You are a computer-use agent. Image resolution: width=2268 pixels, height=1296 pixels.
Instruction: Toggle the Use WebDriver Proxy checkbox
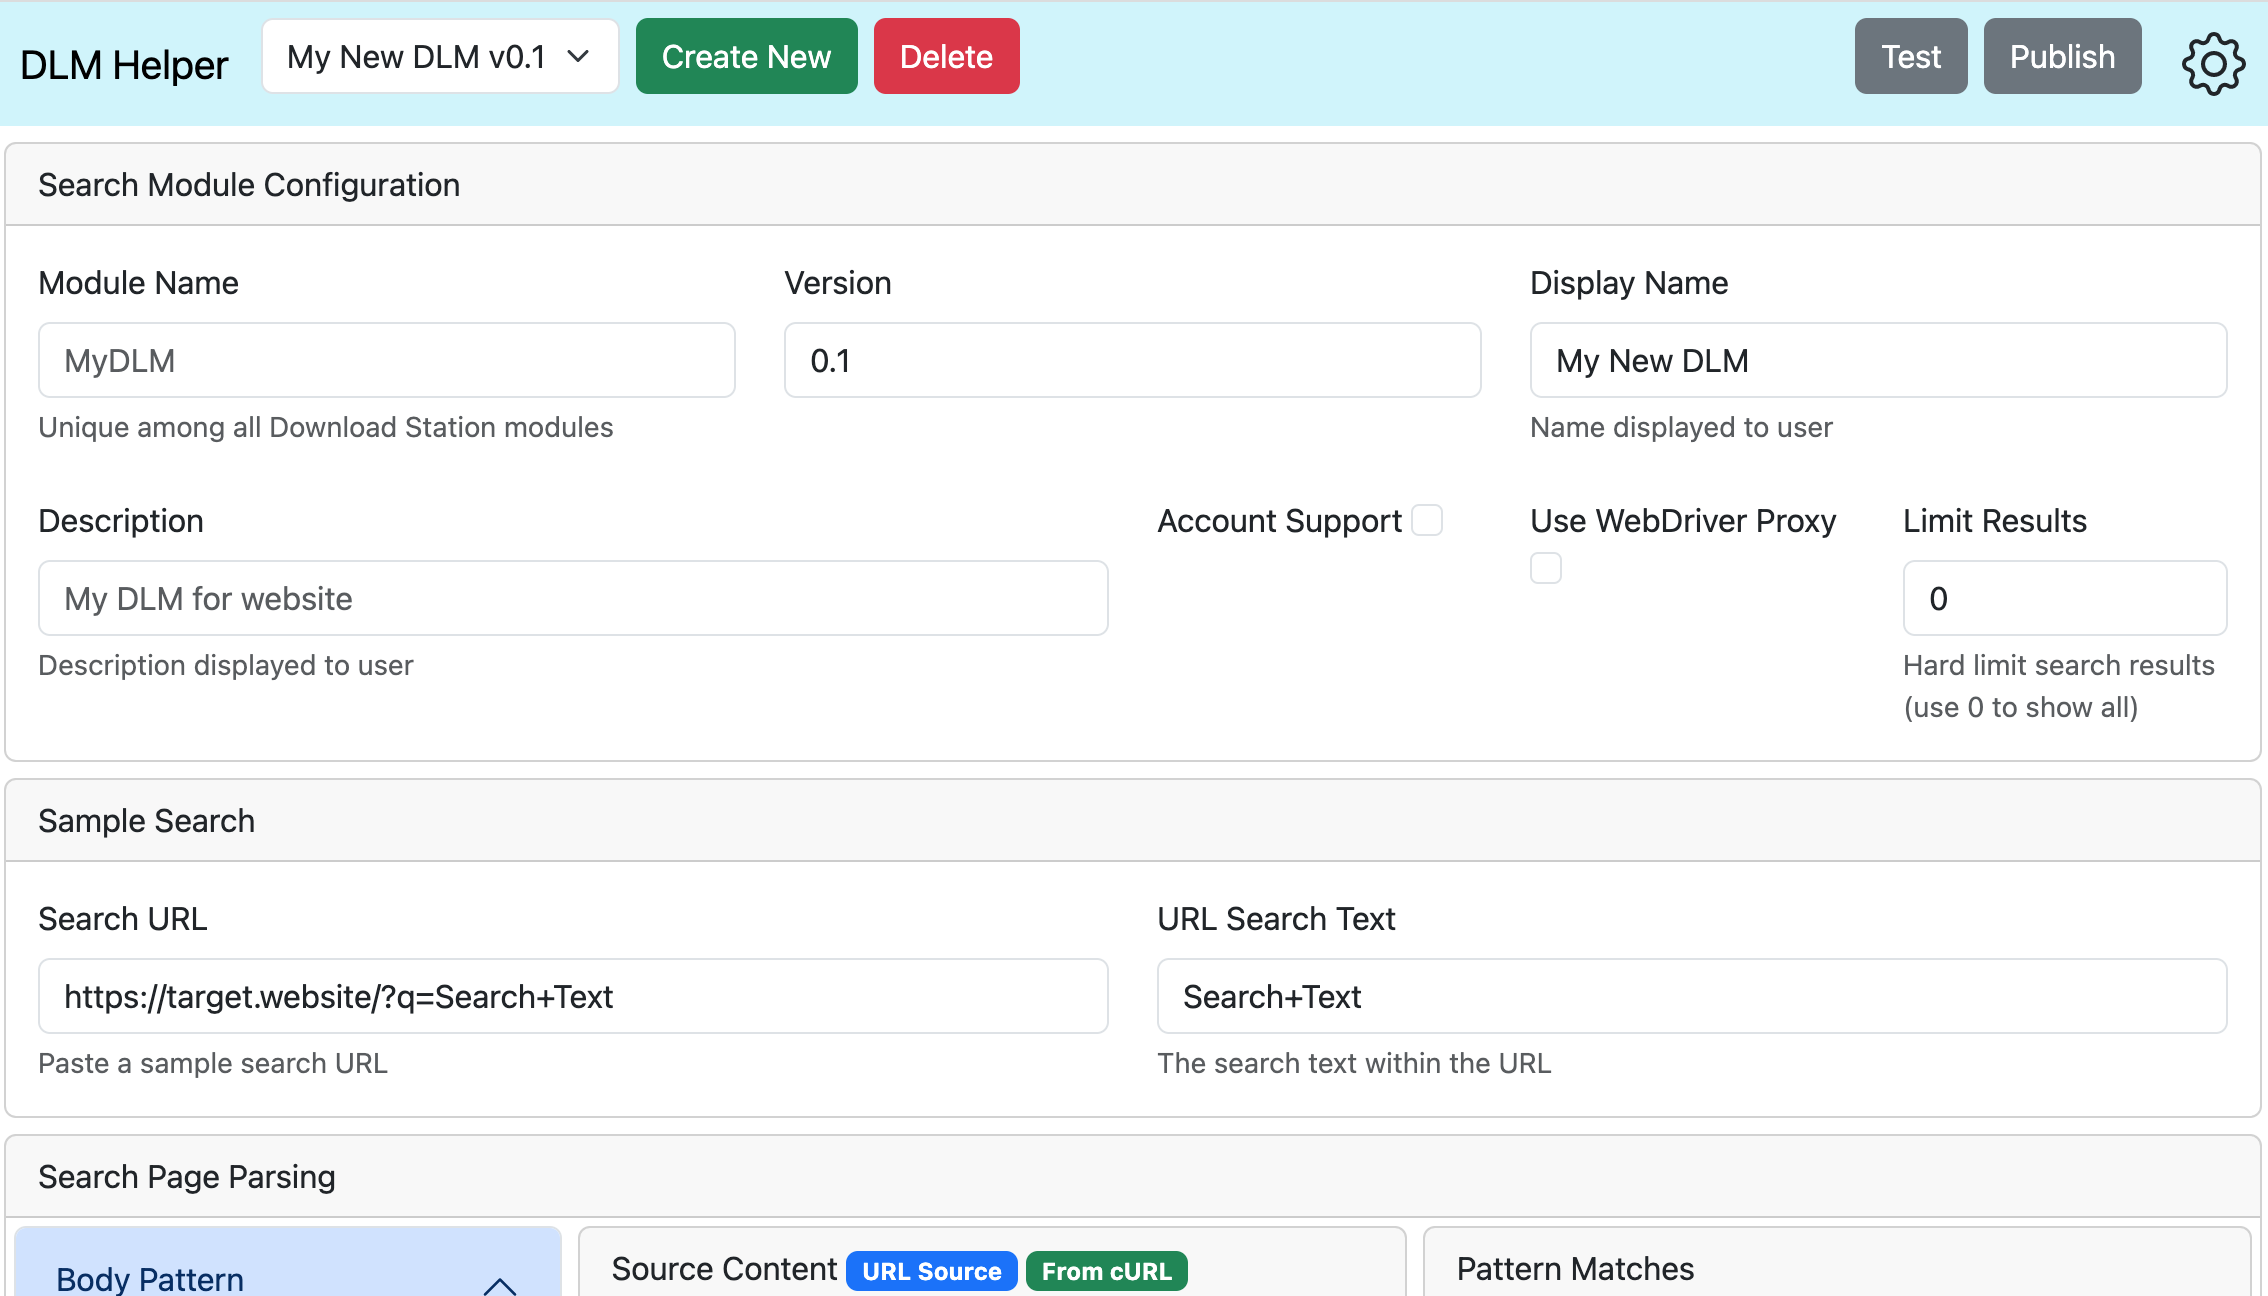pyautogui.click(x=1545, y=568)
